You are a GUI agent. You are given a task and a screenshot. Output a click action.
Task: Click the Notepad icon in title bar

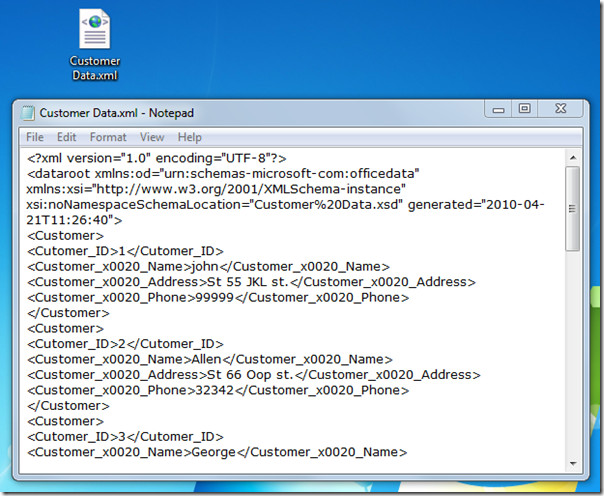pyautogui.click(x=28, y=113)
